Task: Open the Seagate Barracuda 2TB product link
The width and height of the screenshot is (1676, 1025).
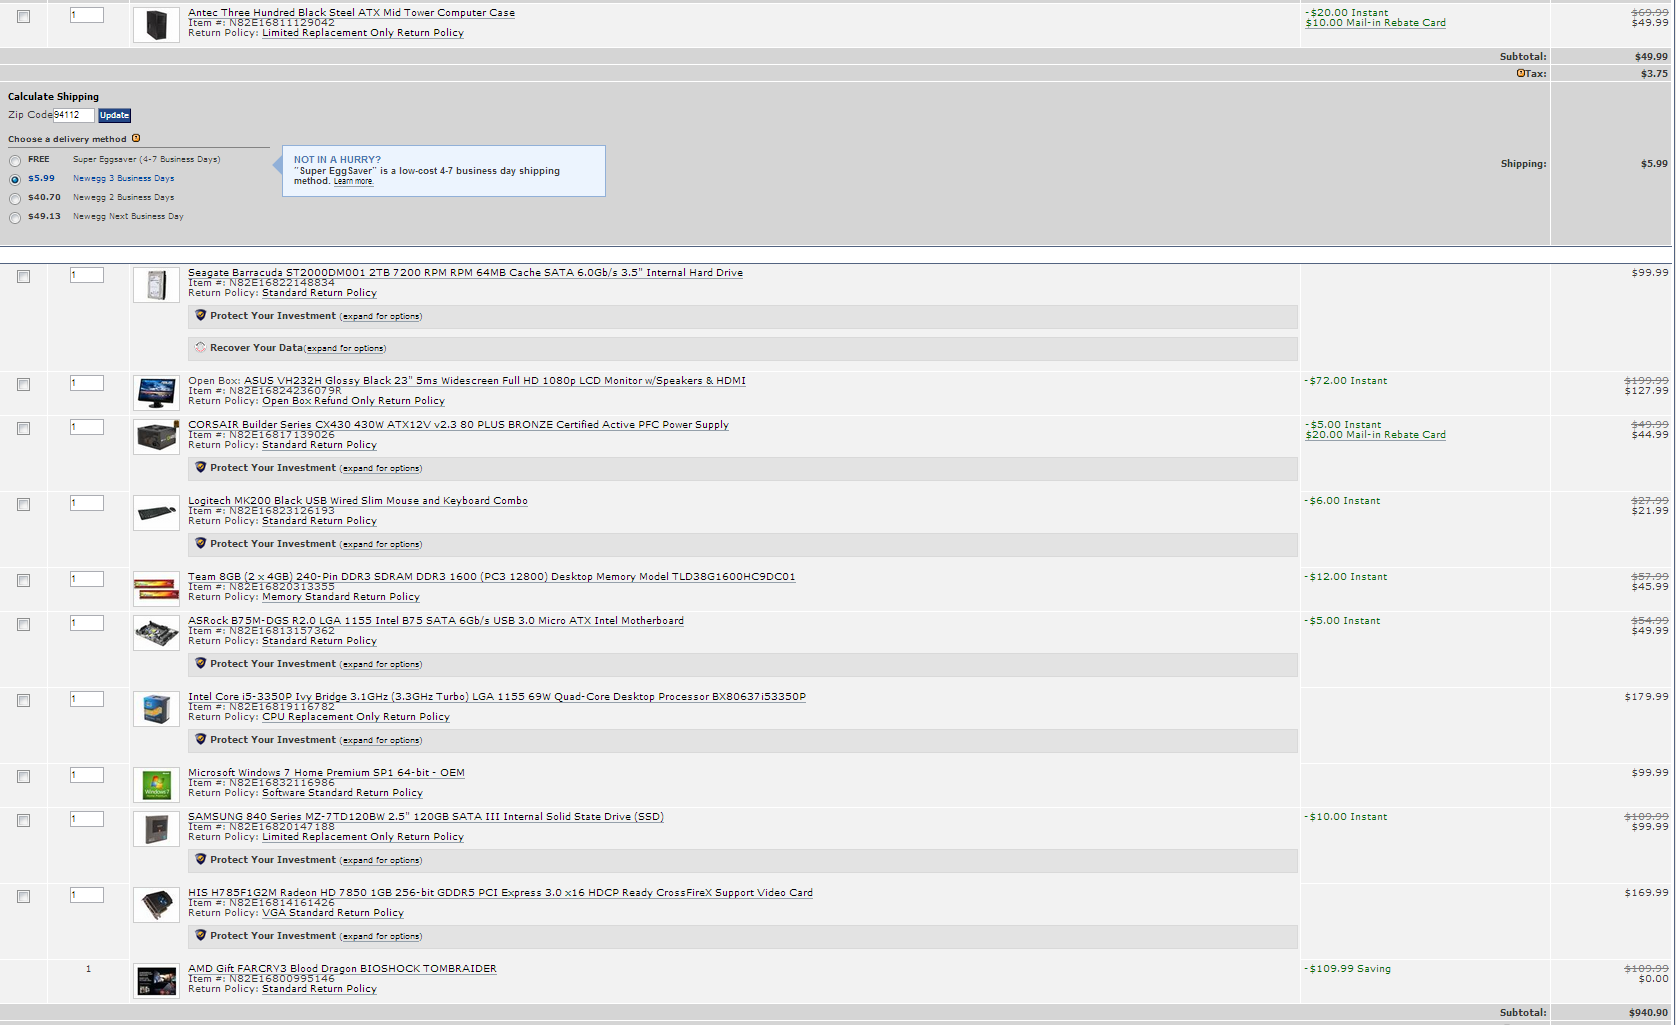Action: (x=465, y=273)
